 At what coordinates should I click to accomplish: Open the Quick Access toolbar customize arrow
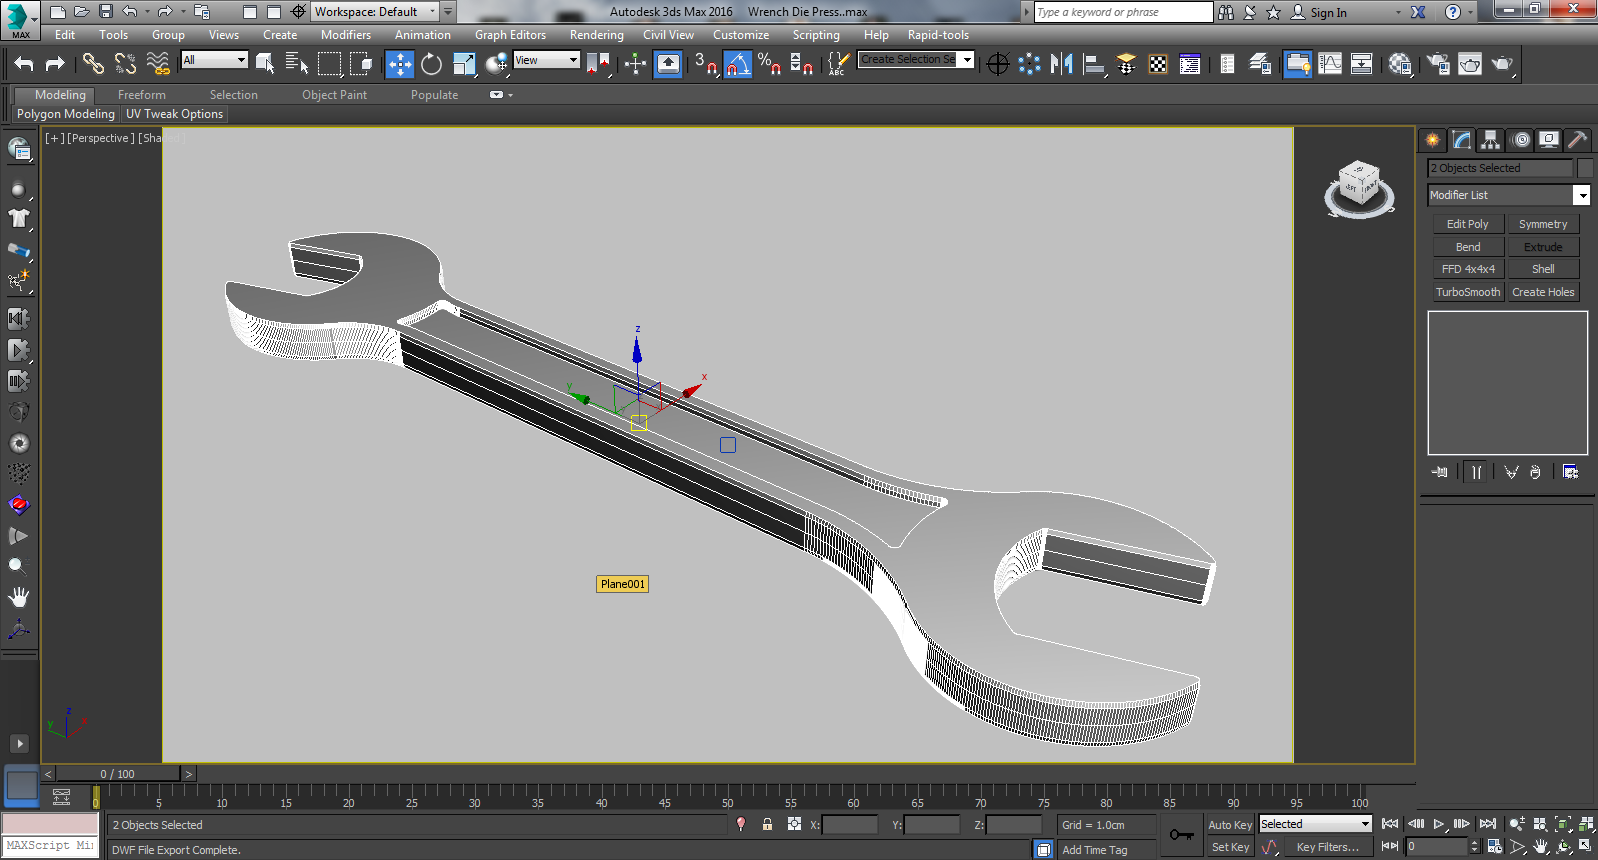448,12
